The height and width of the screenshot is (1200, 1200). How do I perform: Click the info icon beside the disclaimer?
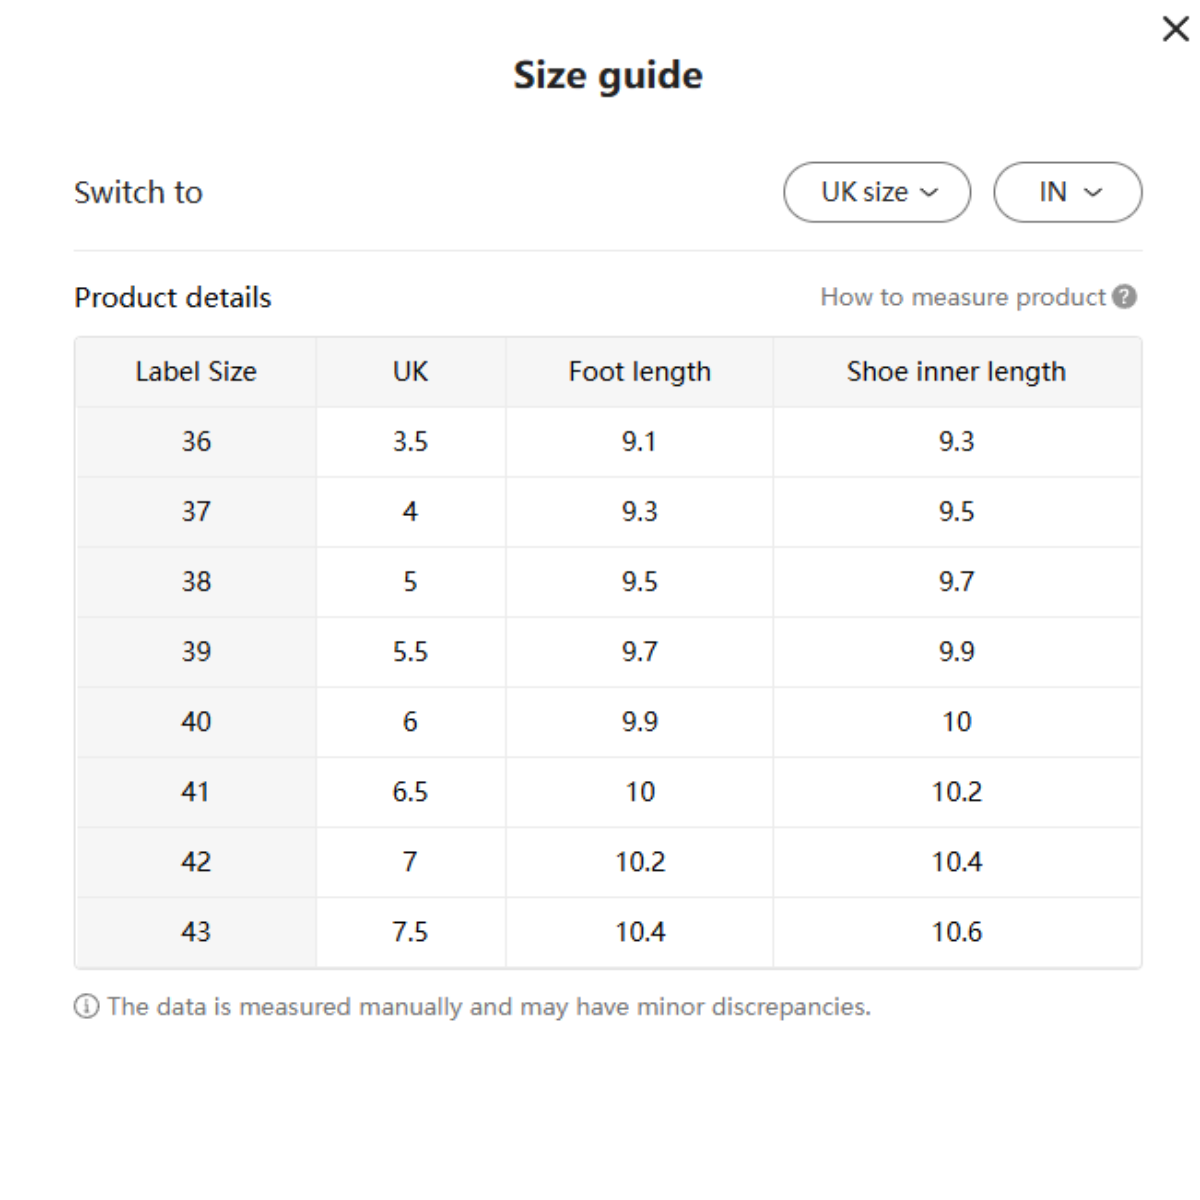pyautogui.click(x=87, y=1006)
